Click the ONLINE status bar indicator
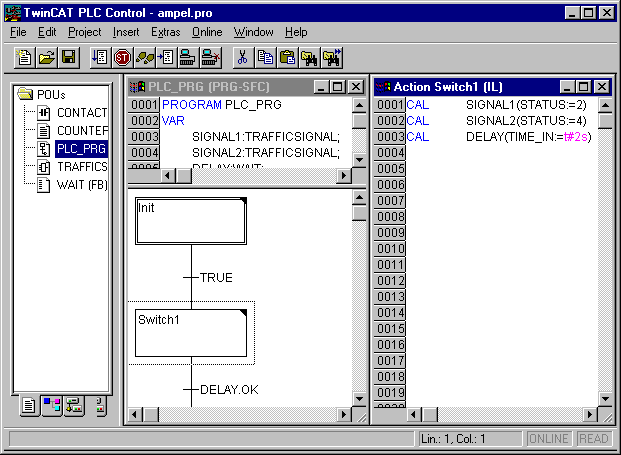This screenshot has width=621, height=455. click(x=549, y=439)
